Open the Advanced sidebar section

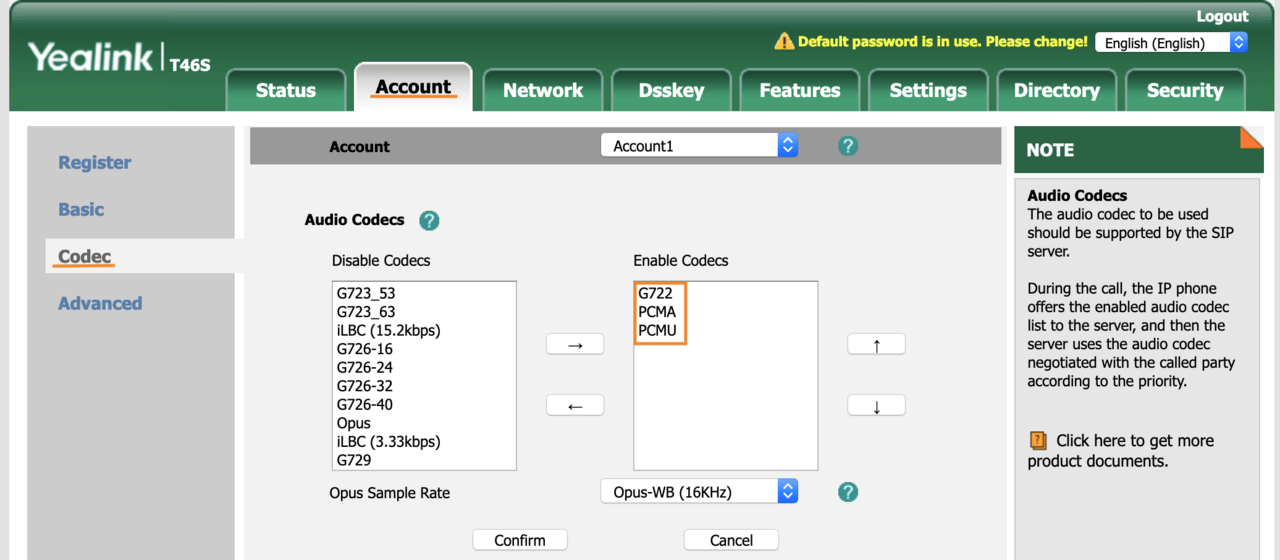100,303
